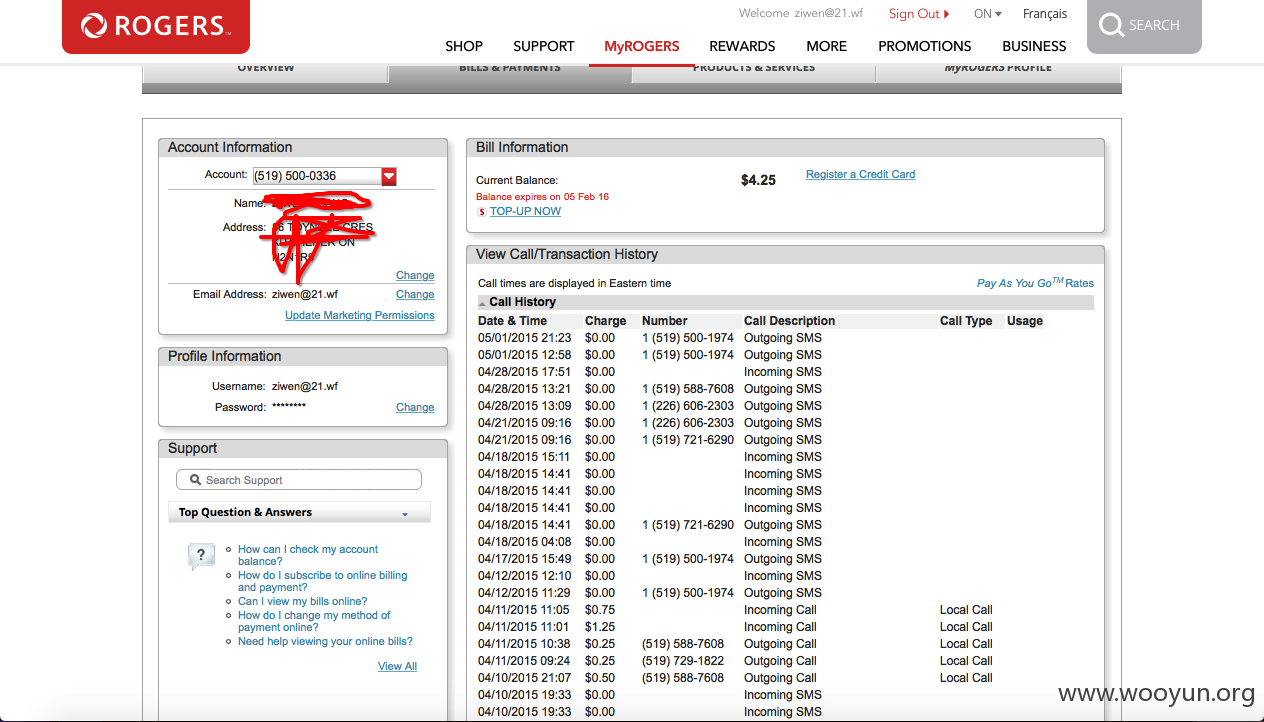Click the Charge column header
Viewport: 1264px width, 722px height.
[605, 321]
